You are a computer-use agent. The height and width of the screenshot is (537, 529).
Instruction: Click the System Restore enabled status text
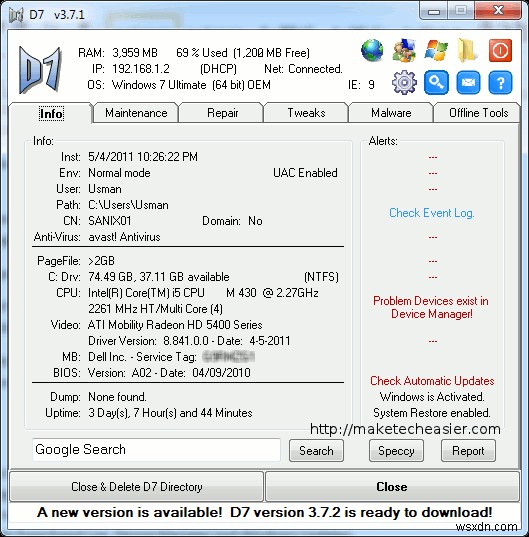pyautogui.click(x=432, y=413)
